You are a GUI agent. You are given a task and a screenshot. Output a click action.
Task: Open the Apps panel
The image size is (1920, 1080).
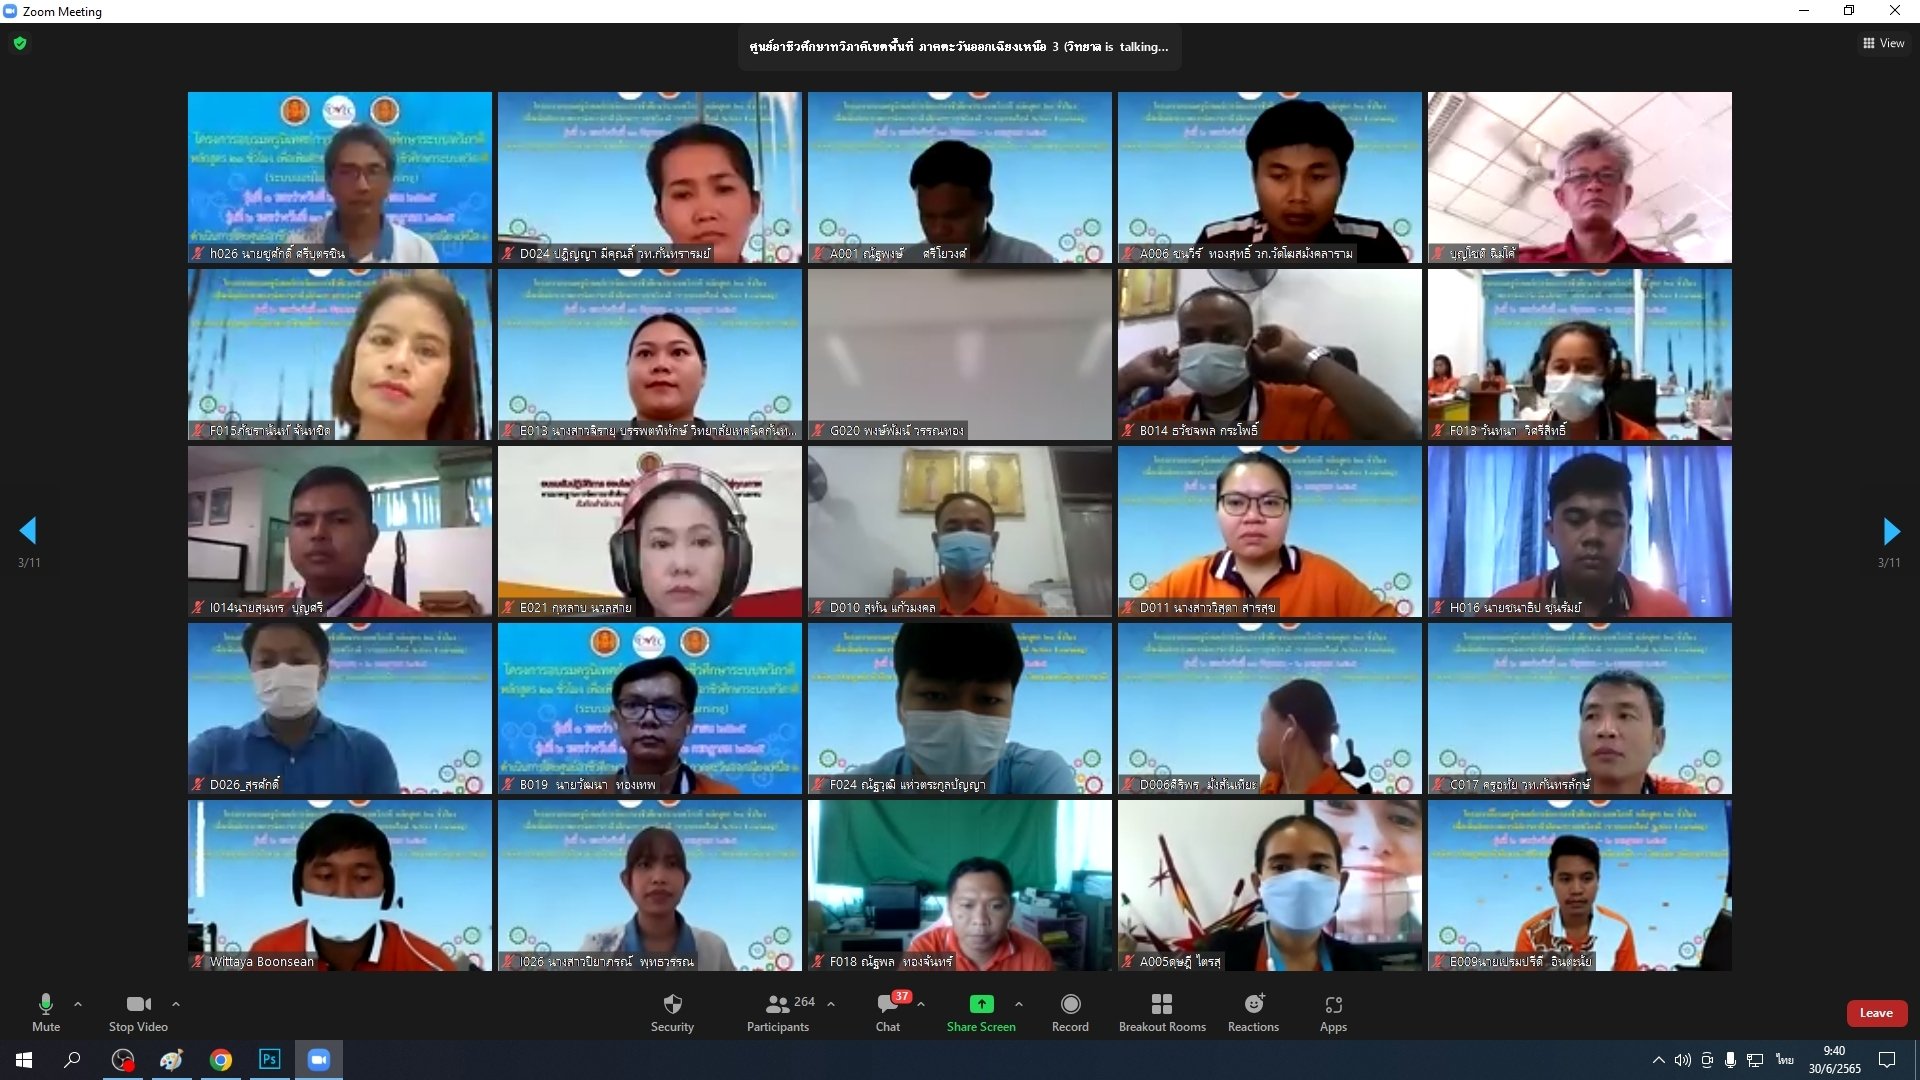1333,1011
